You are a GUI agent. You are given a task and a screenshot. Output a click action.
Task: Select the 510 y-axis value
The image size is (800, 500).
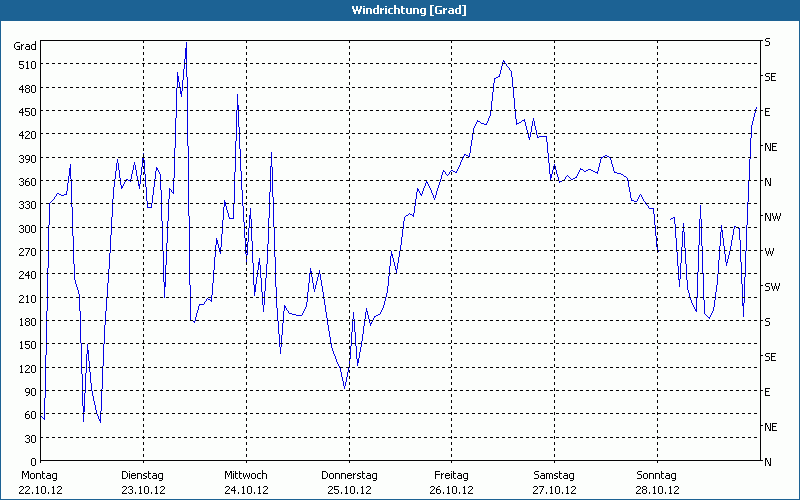[28, 65]
